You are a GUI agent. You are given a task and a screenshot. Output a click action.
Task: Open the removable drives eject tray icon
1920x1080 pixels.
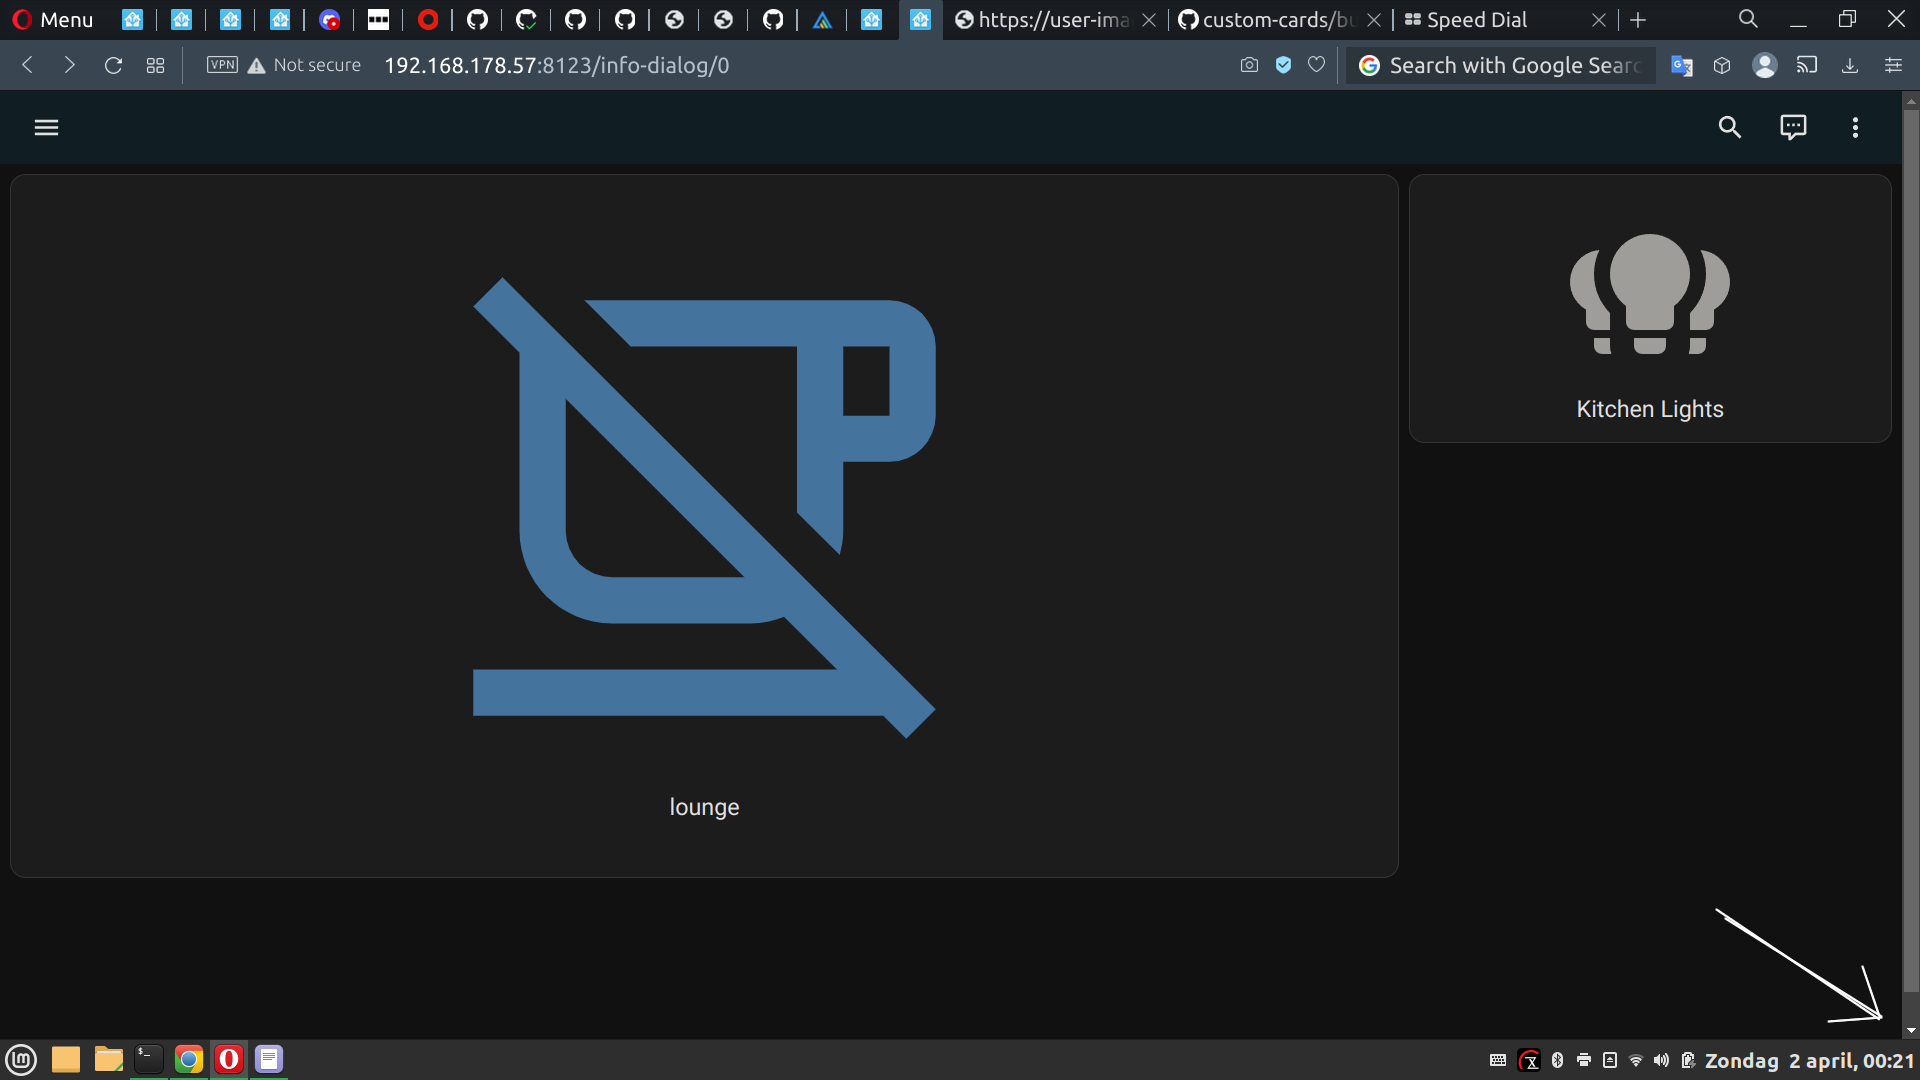(1610, 1060)
